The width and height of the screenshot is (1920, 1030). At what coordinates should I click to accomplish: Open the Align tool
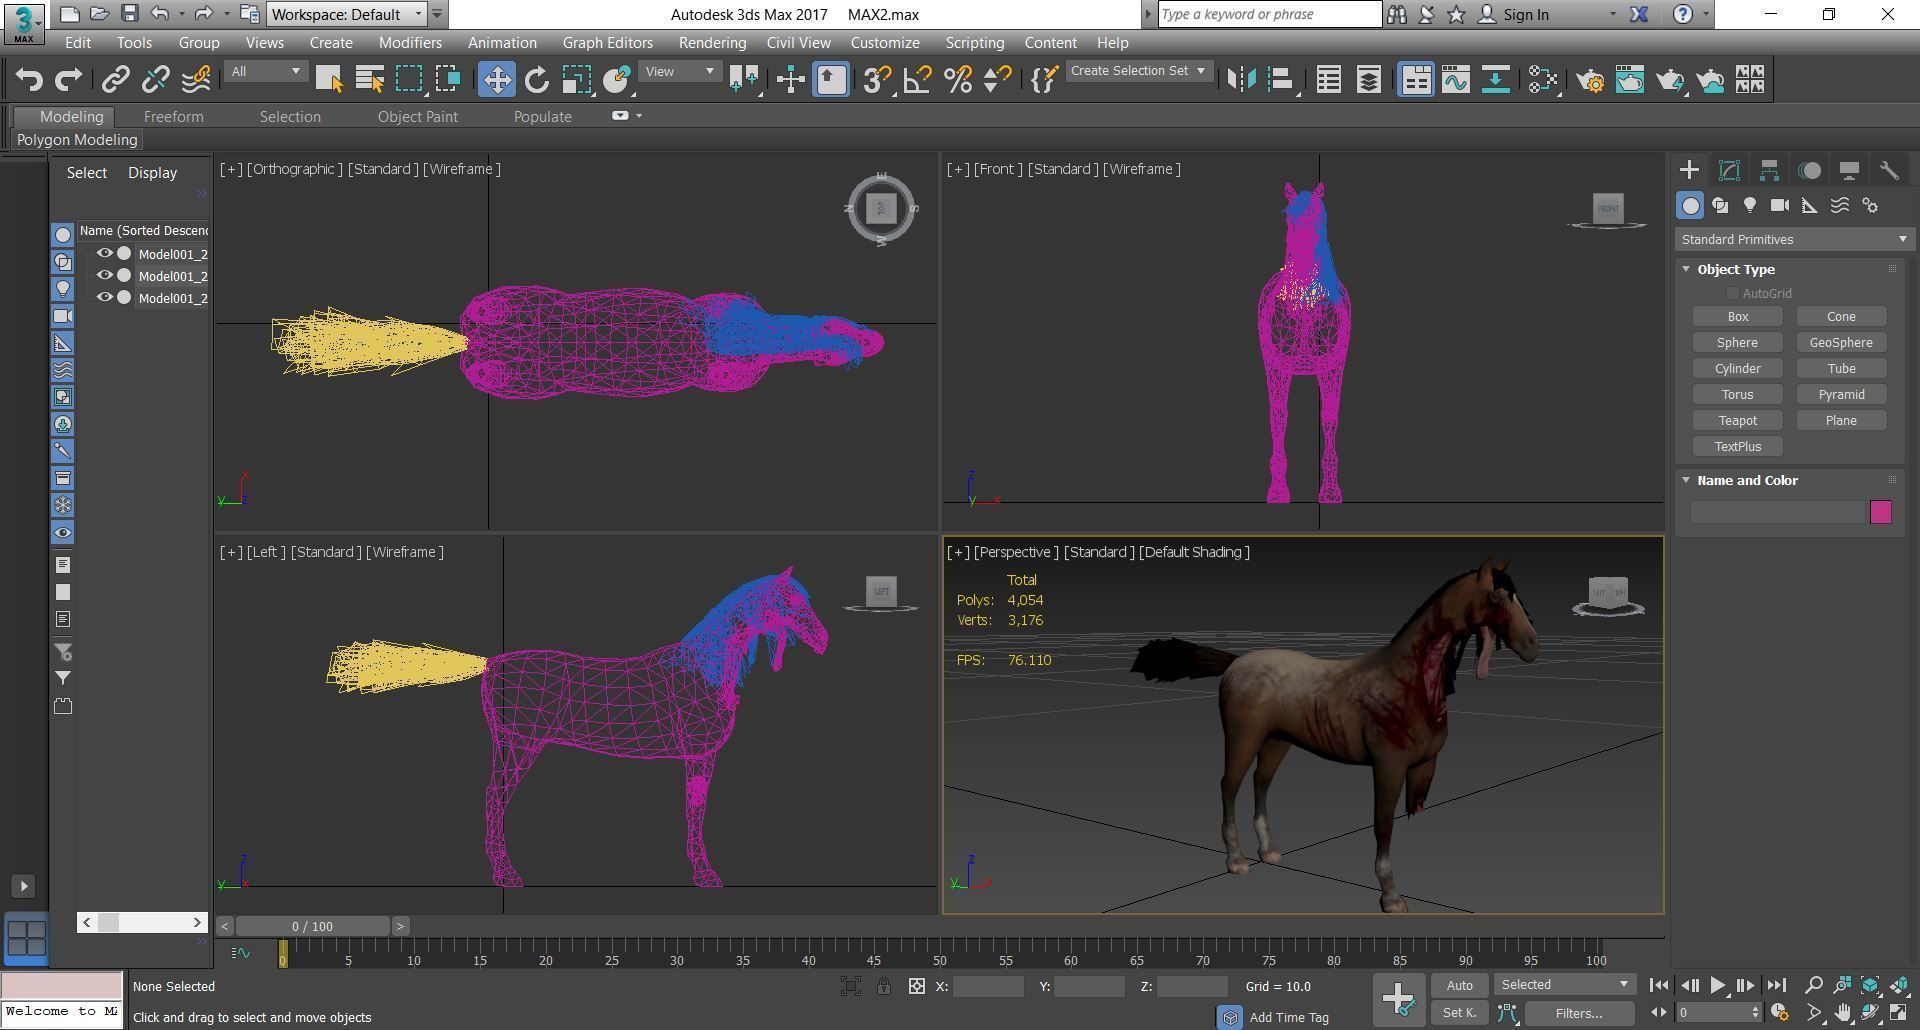tap(1281, 80)
